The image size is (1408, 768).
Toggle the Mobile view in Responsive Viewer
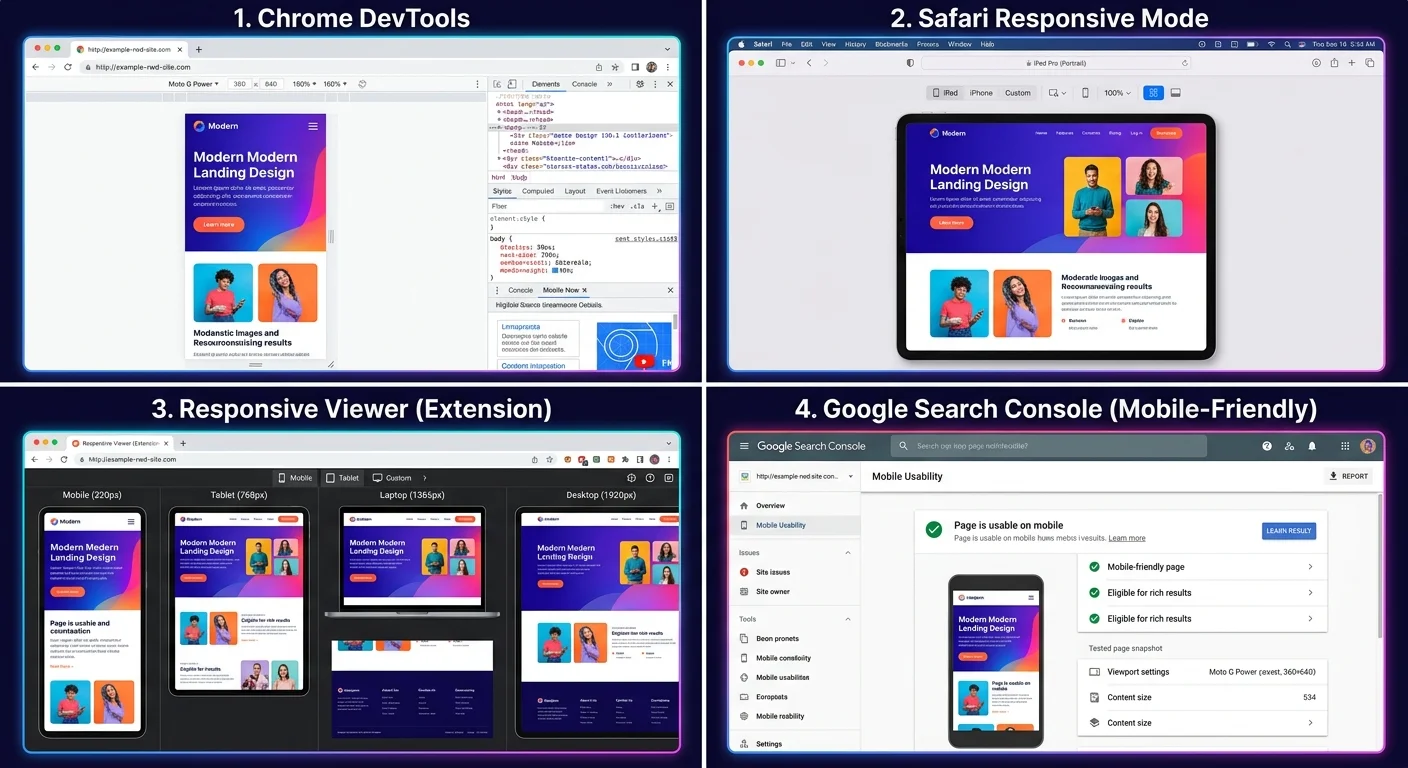(x=295, y=478)
